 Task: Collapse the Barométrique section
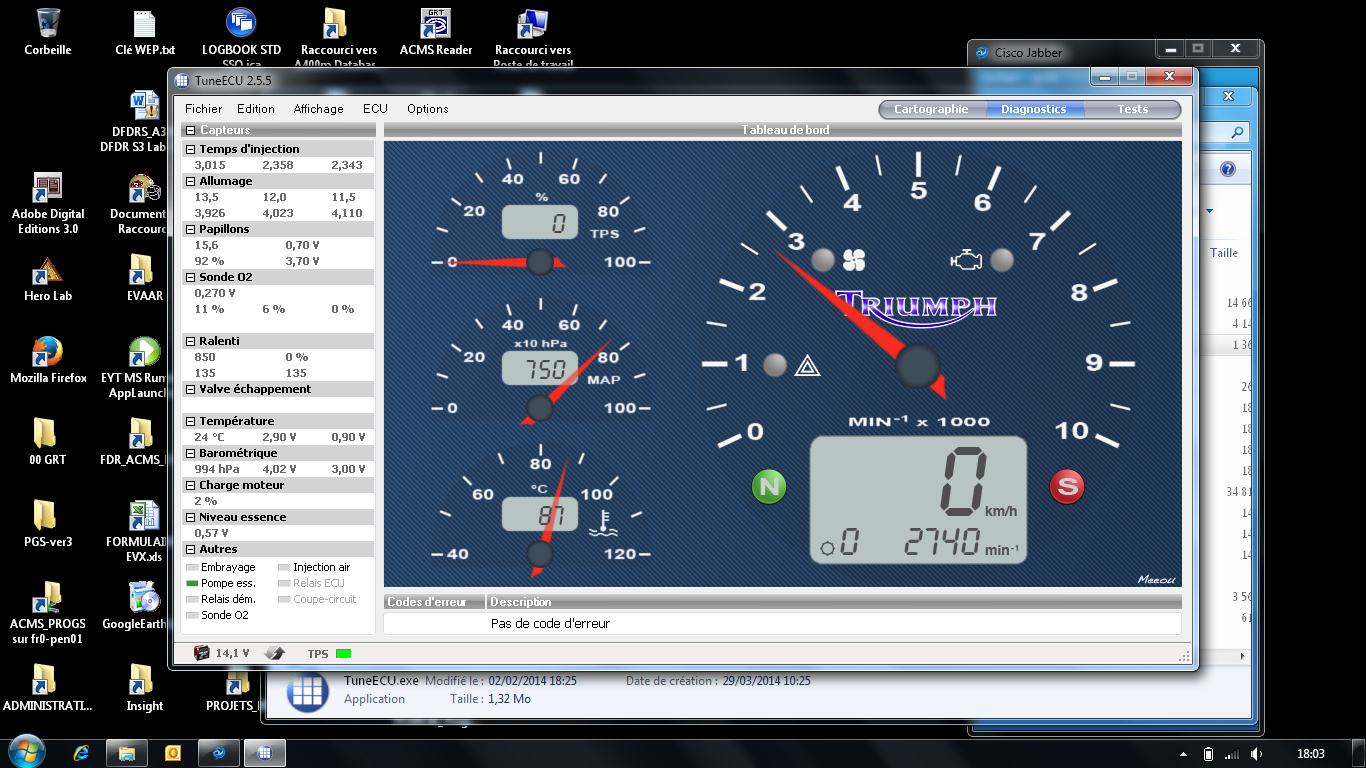(x=190, y=453)
